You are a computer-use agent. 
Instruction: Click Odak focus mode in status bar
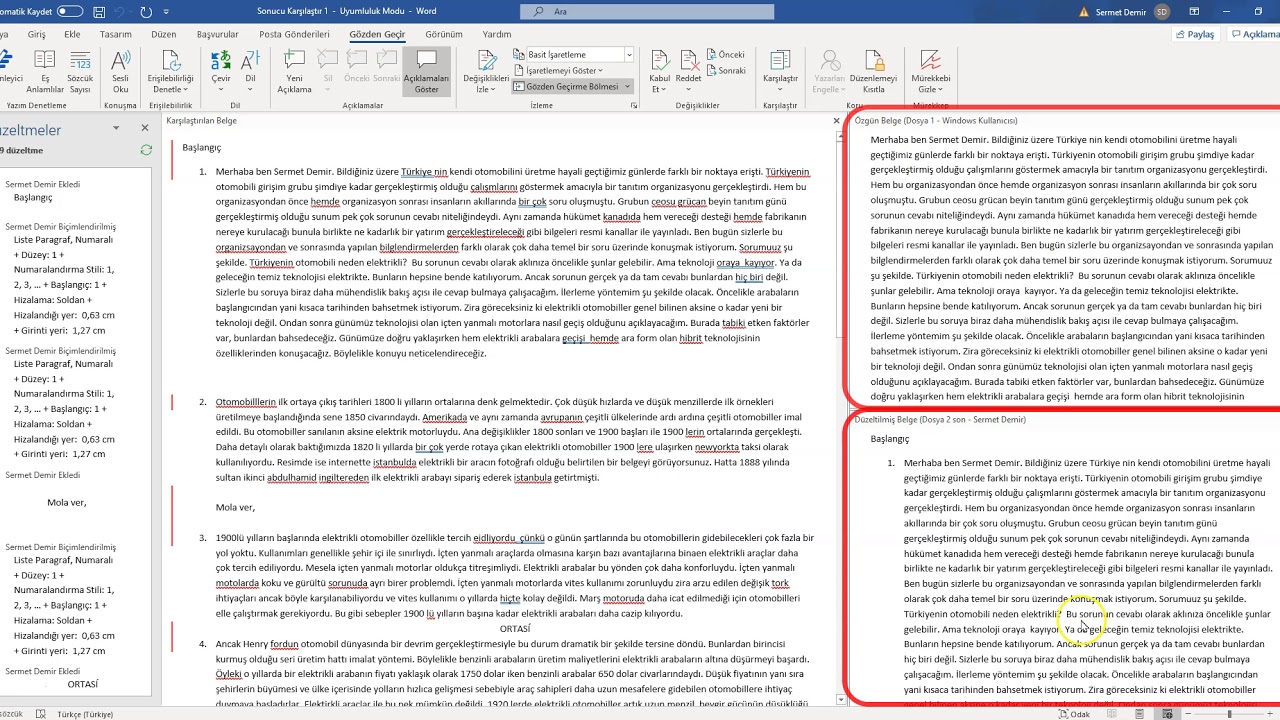click(1074, 714)
